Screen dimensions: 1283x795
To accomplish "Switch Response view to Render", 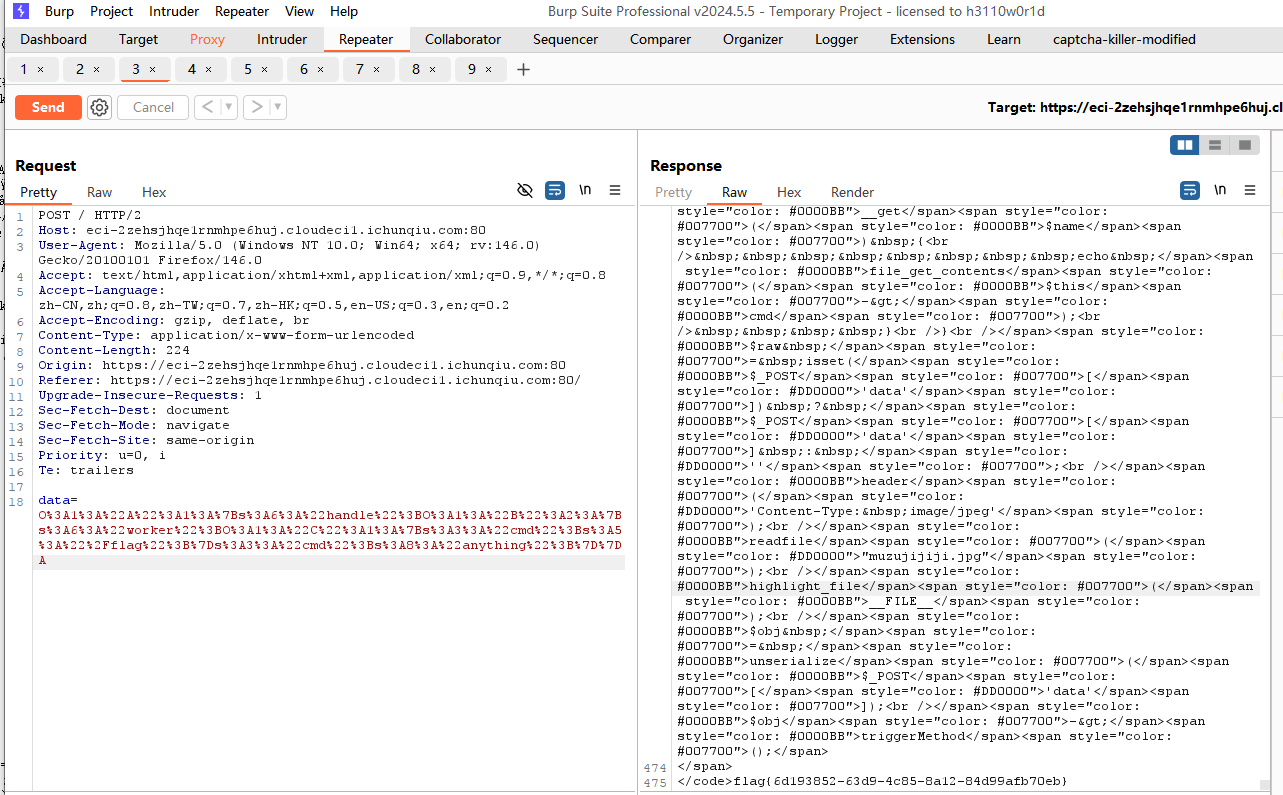I will point(852,192).
